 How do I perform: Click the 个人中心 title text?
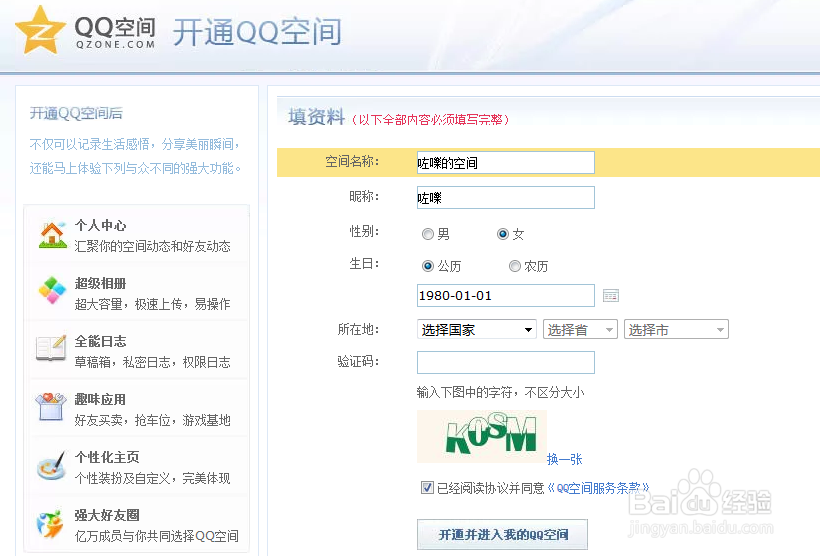pyautogui.click(x=100, y=225)
